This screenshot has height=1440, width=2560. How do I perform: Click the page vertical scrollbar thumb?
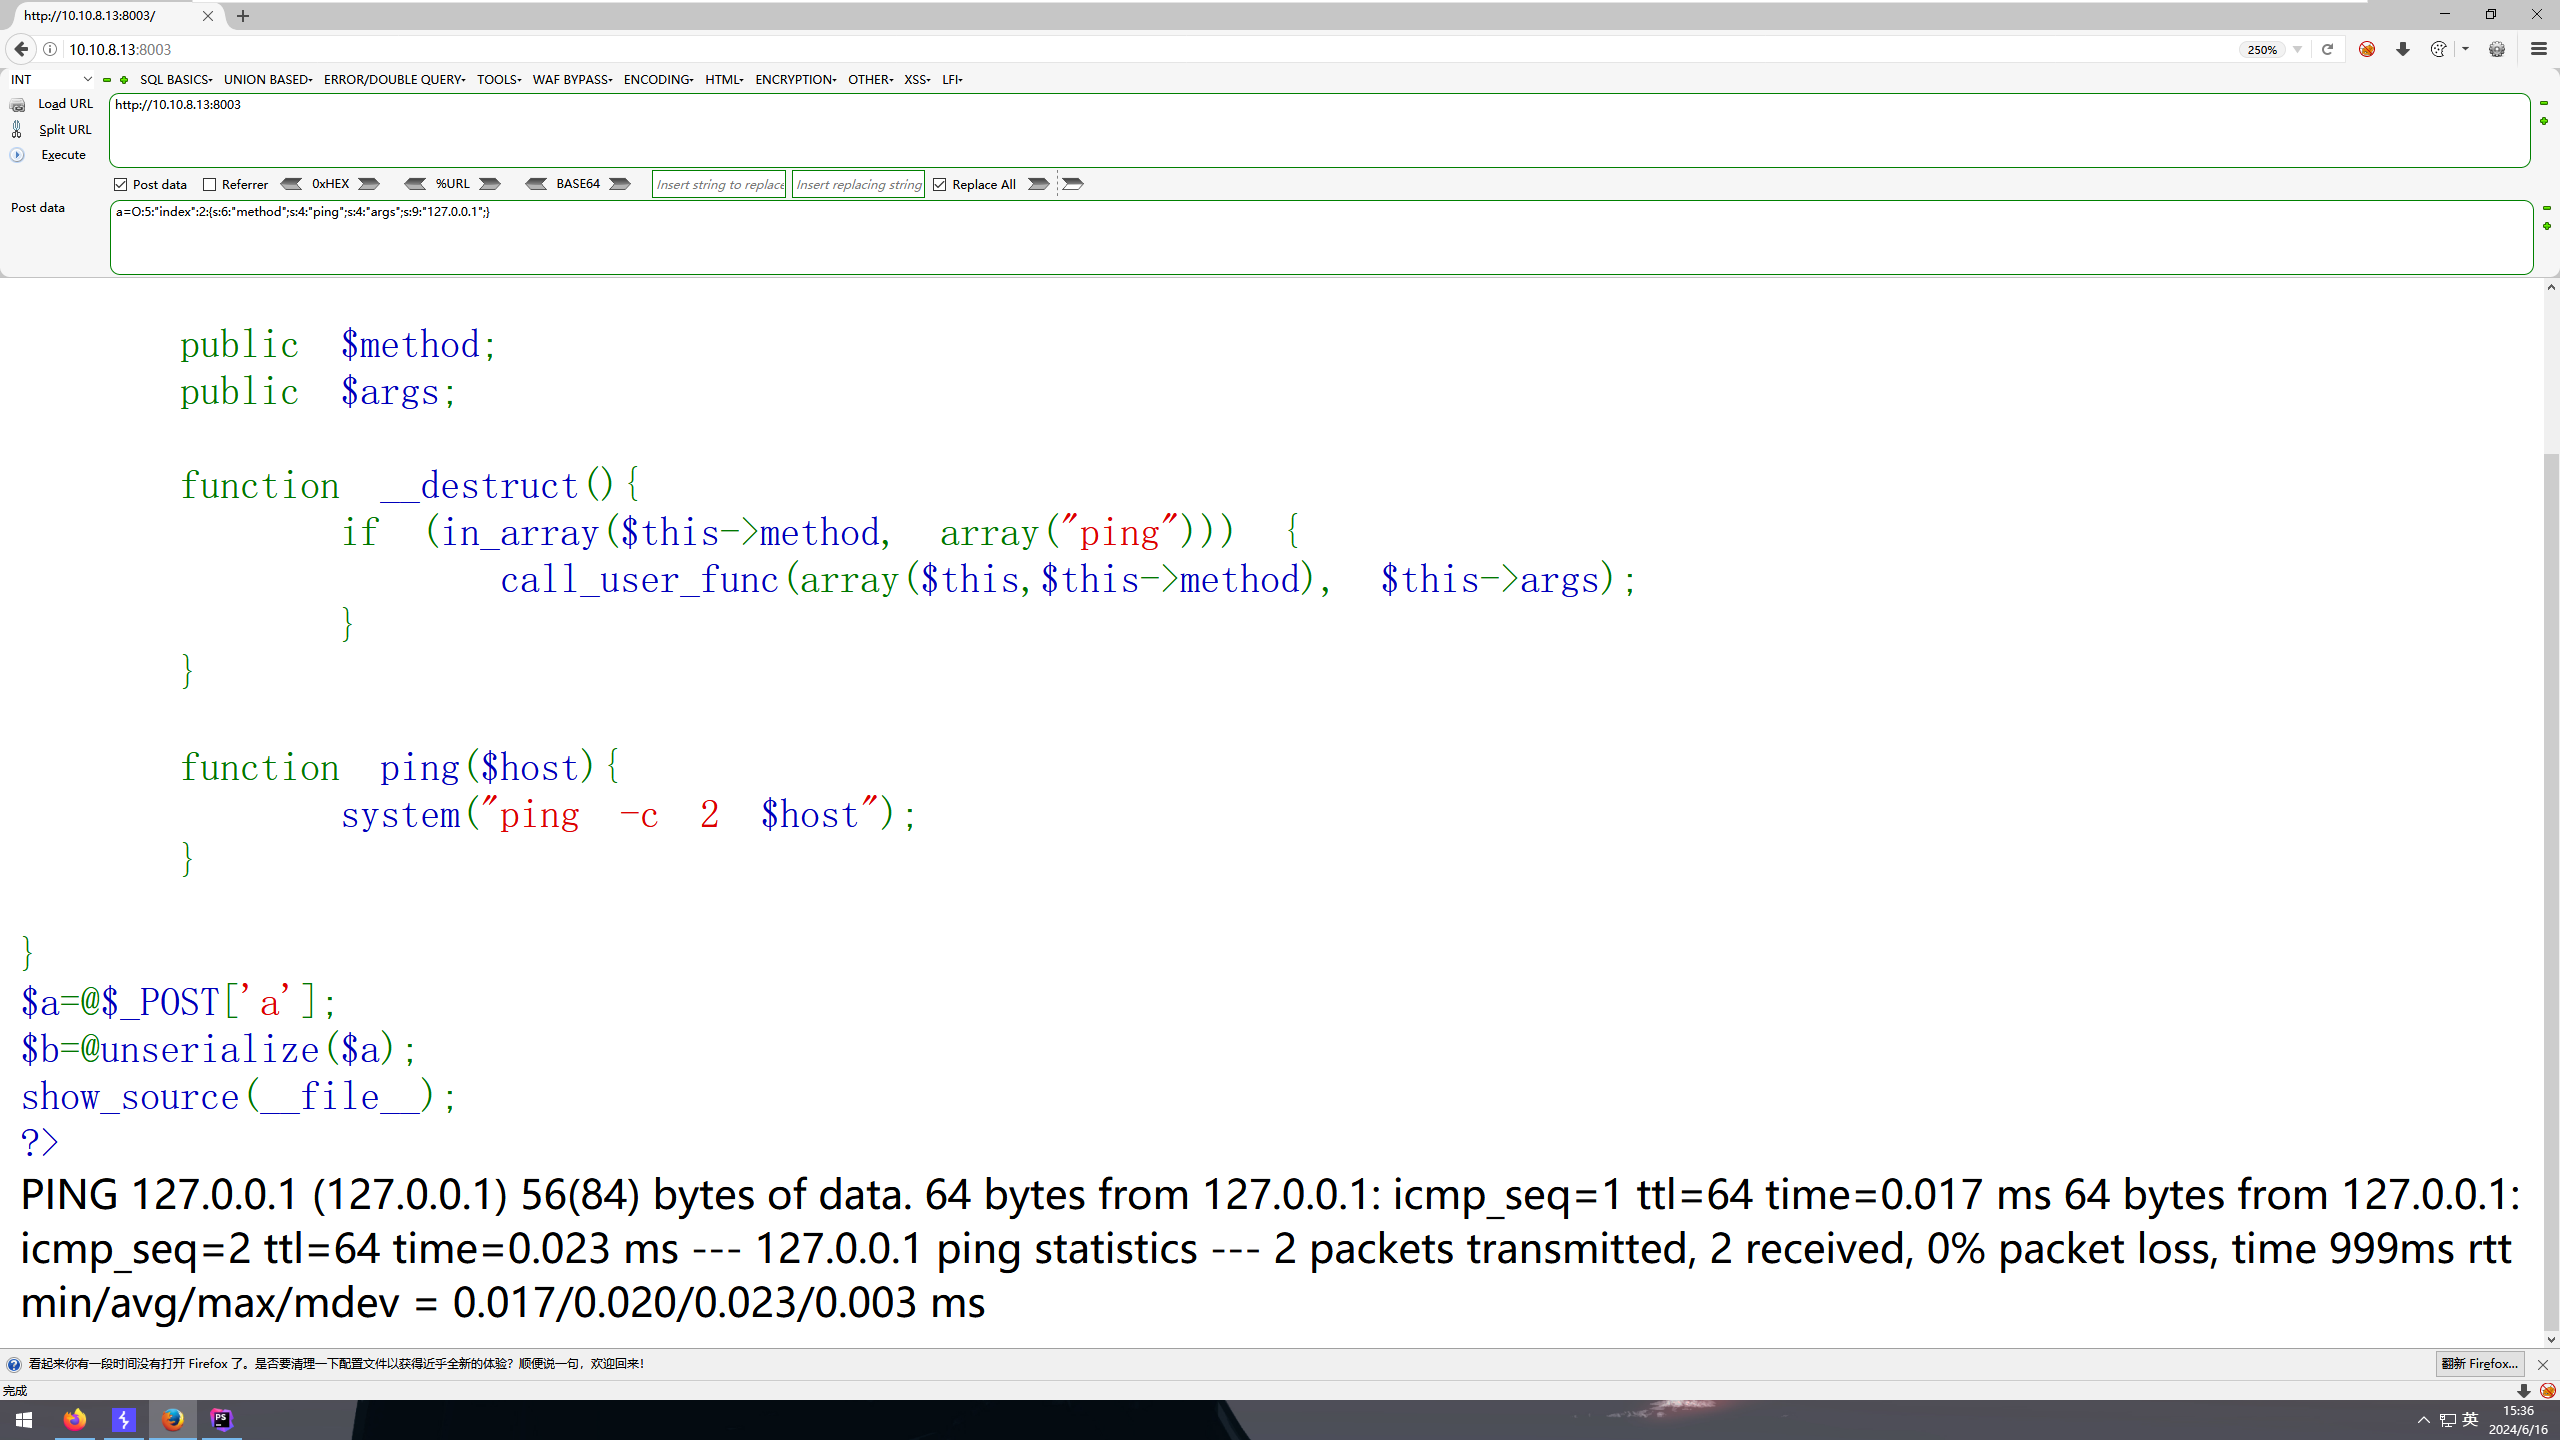coord(2551,890)
